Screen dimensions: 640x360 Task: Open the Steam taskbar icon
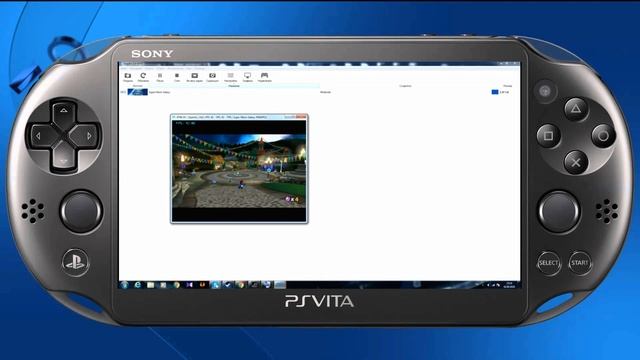pos(228,285)
